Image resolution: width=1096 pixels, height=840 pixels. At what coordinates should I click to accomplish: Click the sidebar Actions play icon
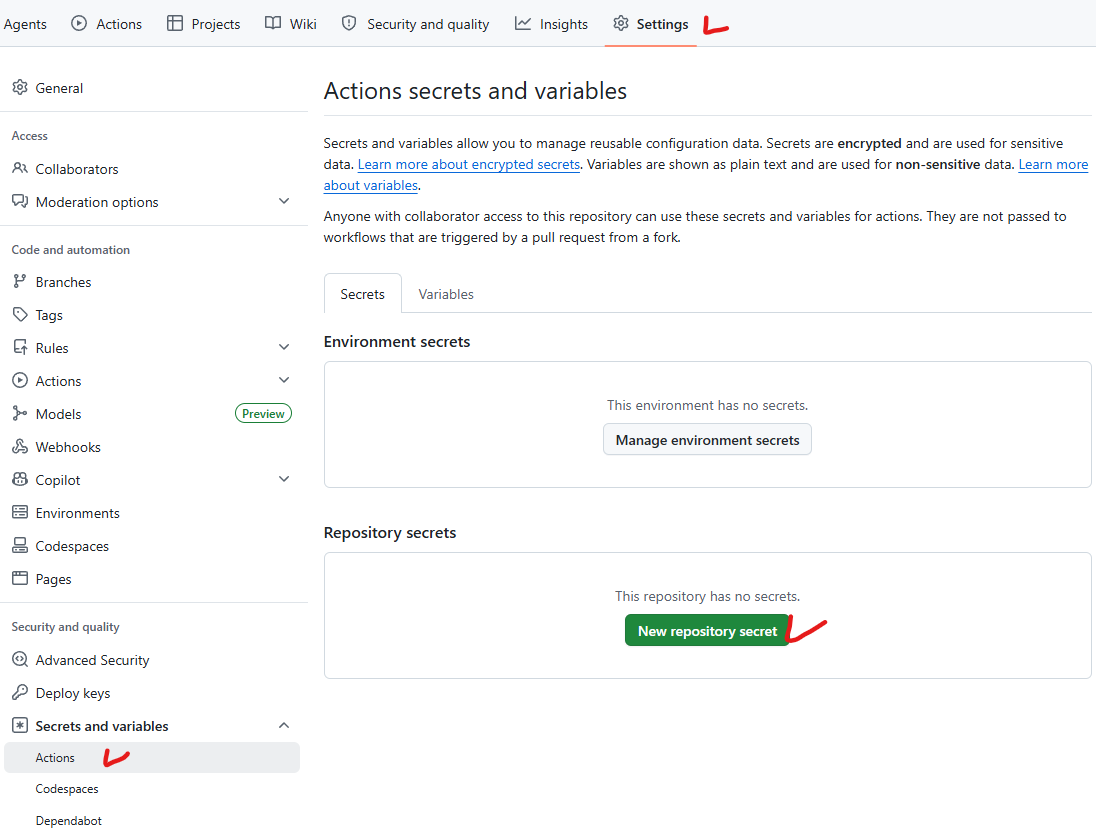[20, 380]
